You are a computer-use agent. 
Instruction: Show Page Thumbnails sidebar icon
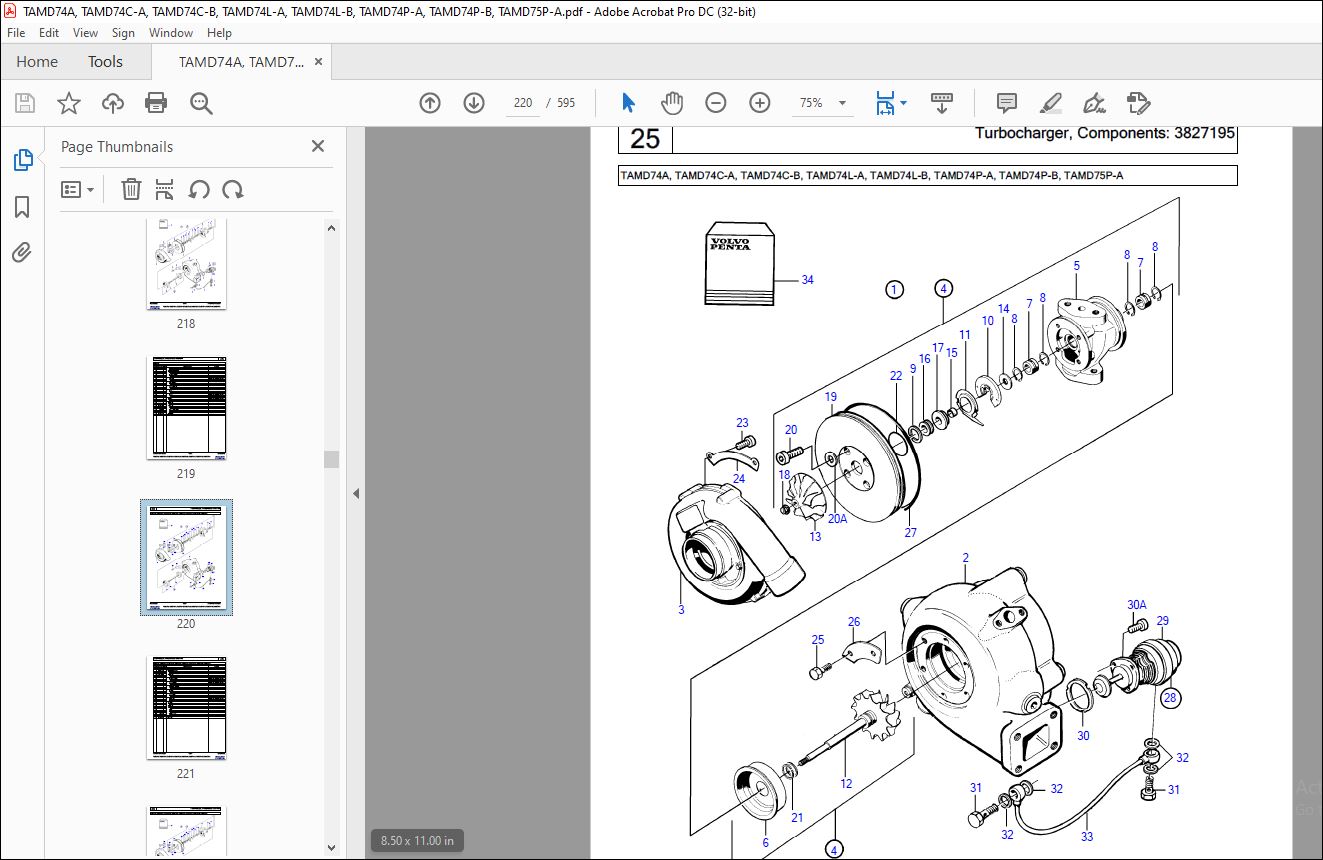point(22,160)
